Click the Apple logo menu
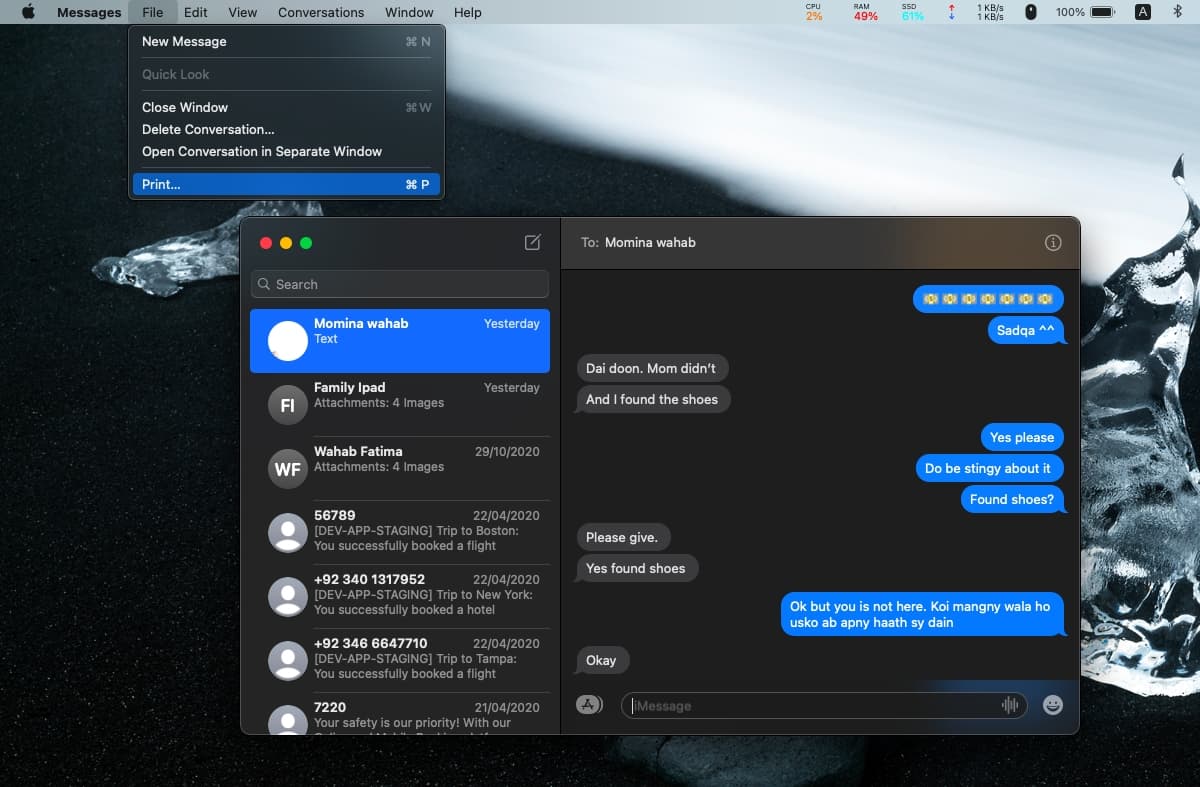Viewport: 1200px width, 787px height. [x=28, y=12]
